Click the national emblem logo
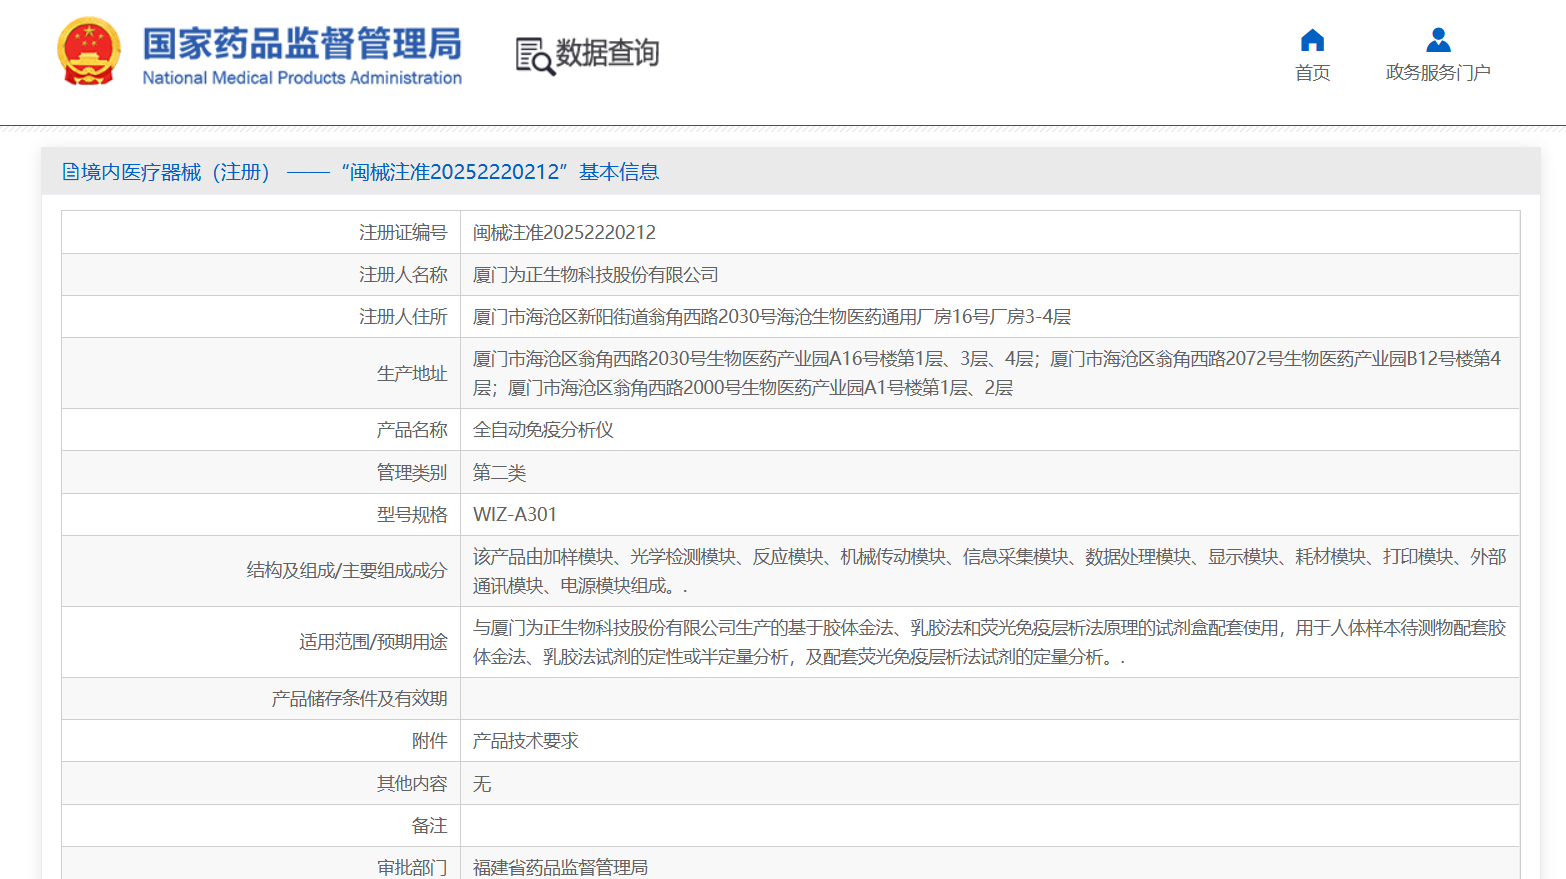 click(89, 52)
